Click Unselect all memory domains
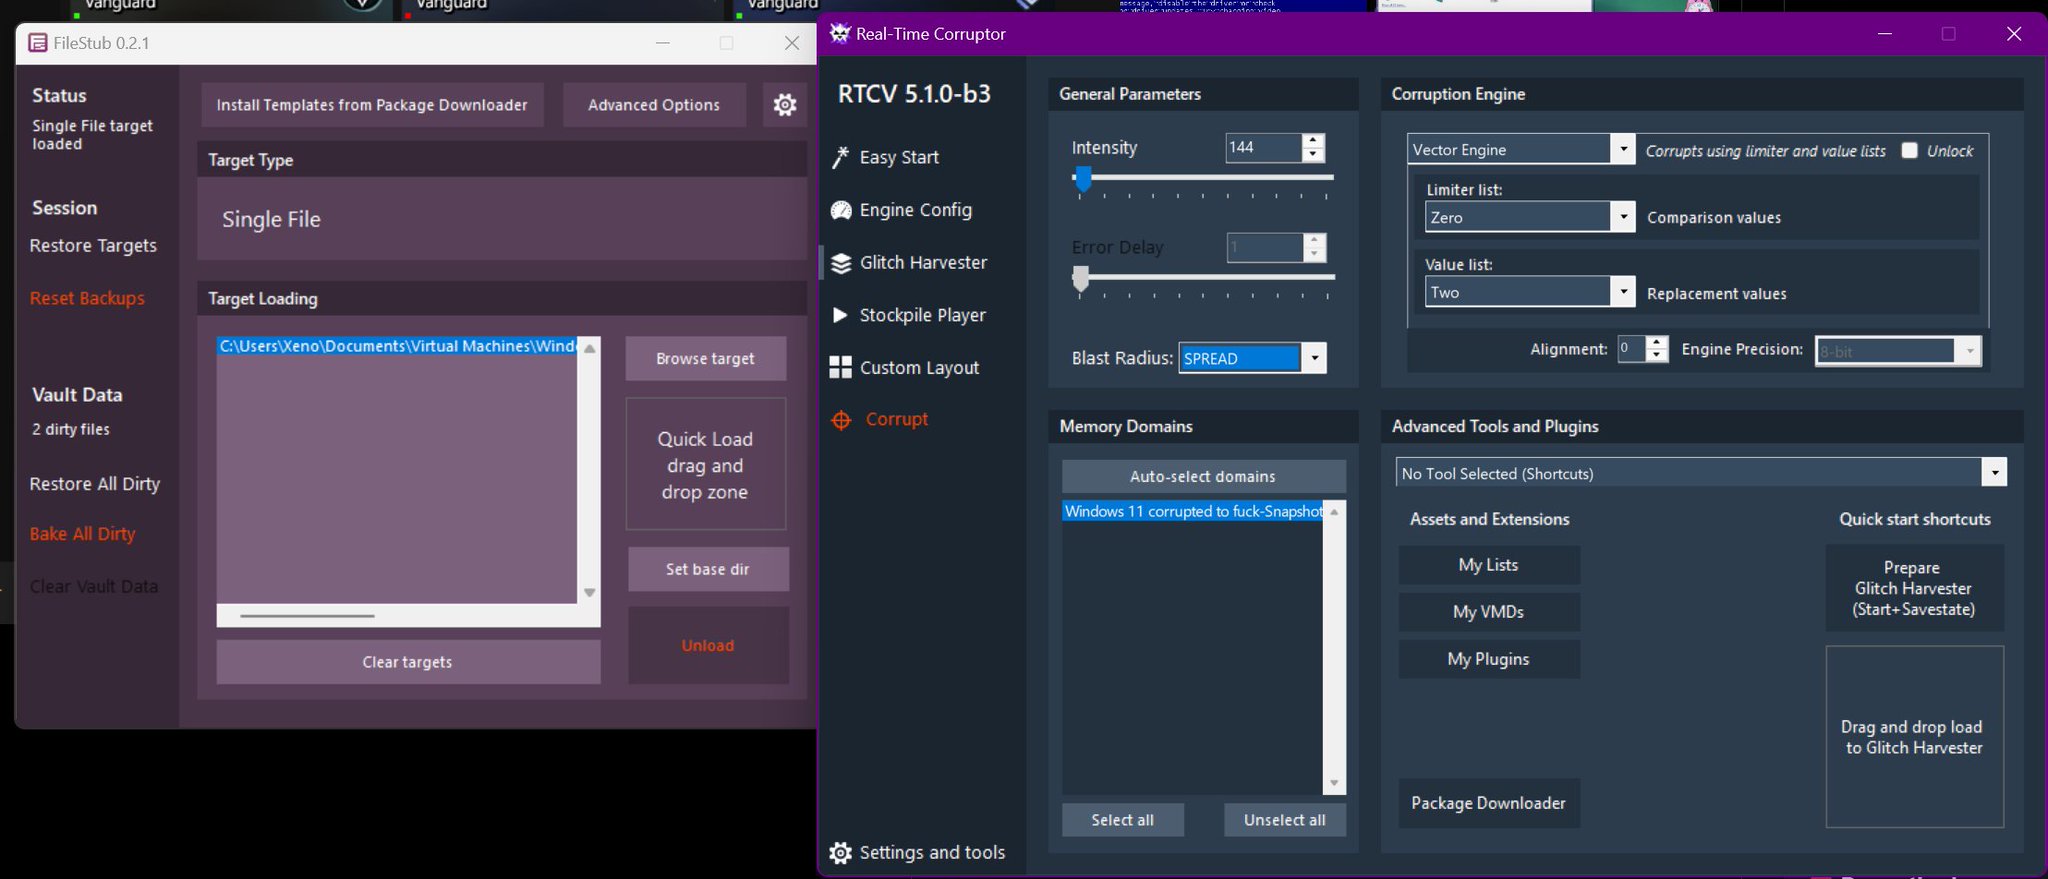This screenshot has width=2048, height=879. [x=1285, y=820]
